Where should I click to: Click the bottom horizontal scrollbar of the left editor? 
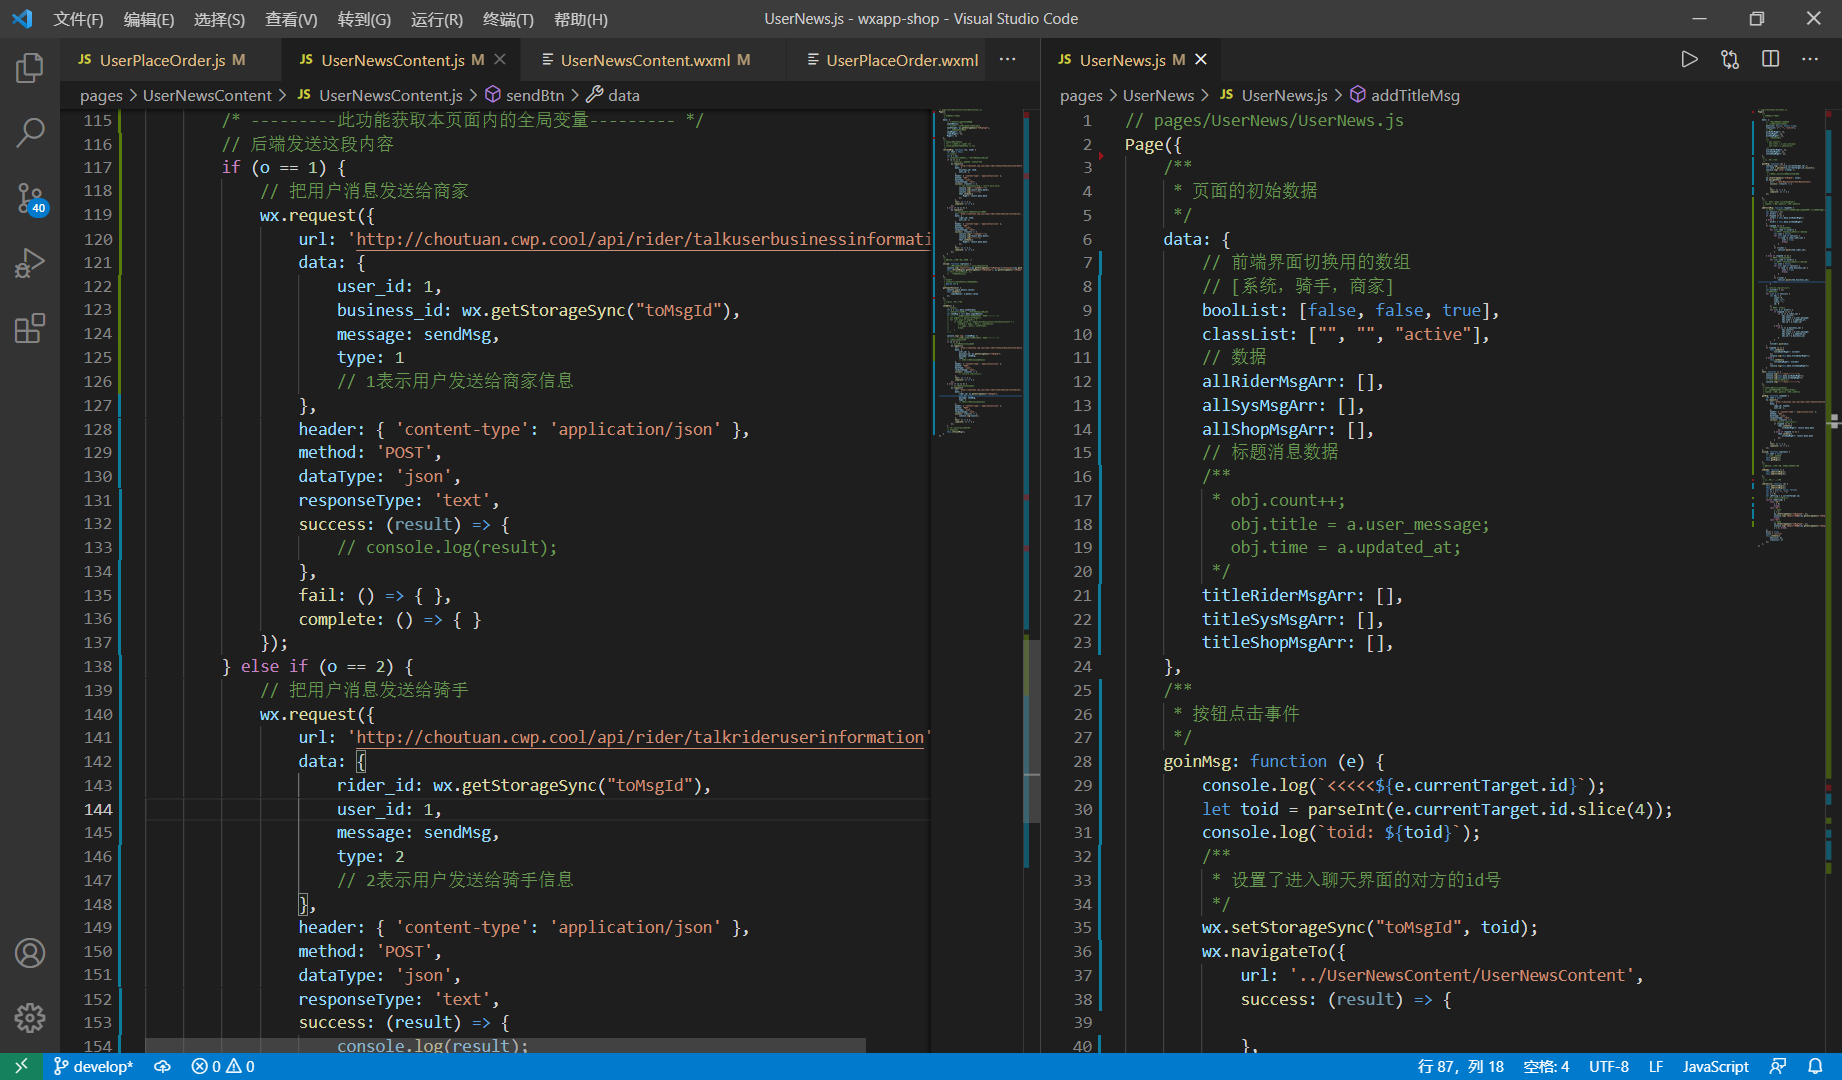505,1045
